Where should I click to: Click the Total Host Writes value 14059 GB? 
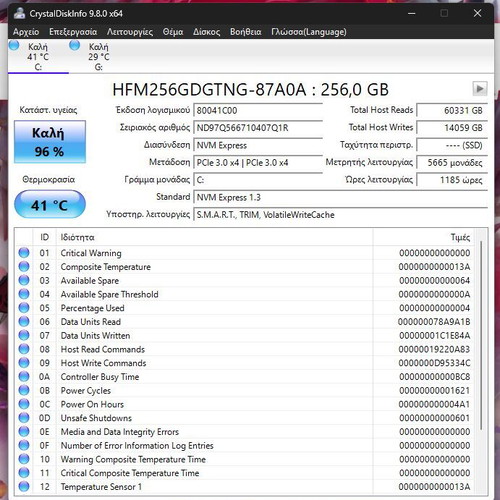point(452,128)
